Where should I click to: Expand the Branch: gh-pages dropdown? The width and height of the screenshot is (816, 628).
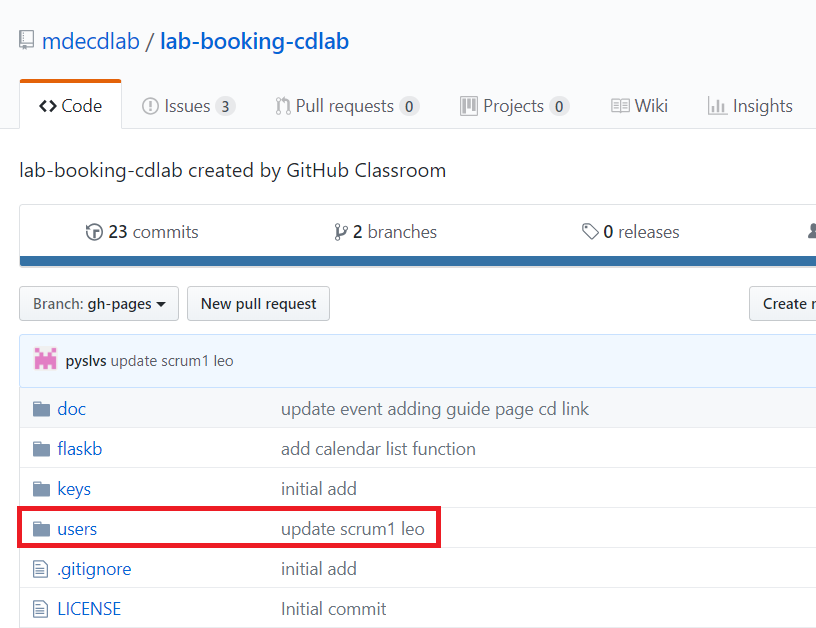[99, 303]
